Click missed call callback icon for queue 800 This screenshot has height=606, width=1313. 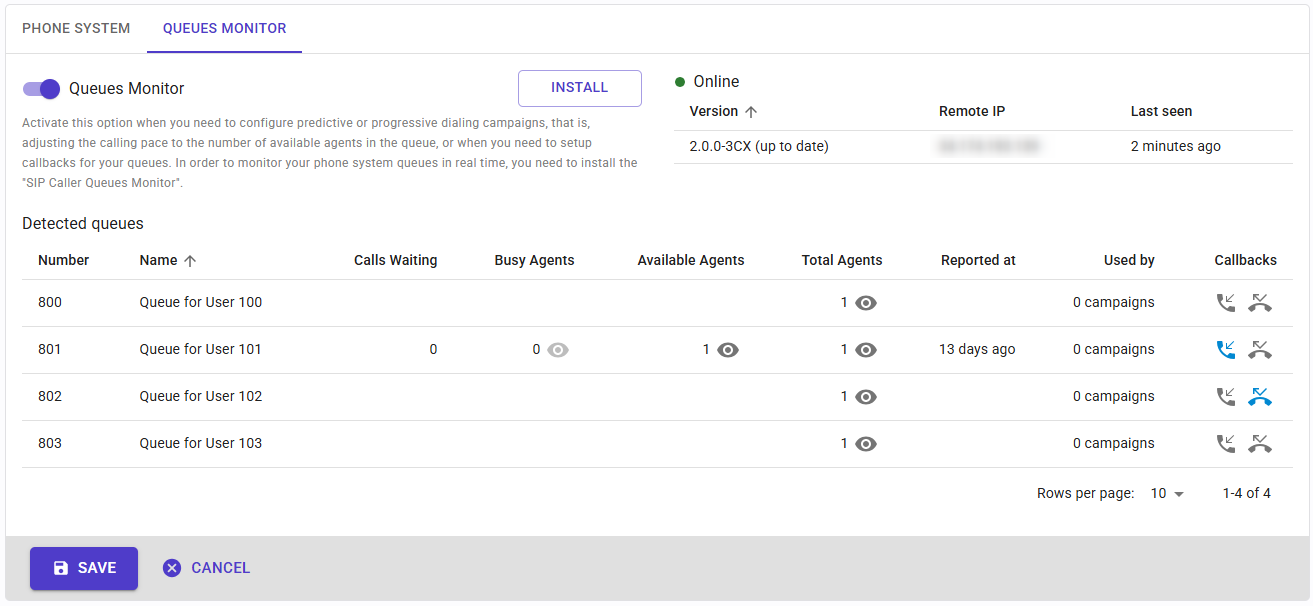(x=1260, y=303)
